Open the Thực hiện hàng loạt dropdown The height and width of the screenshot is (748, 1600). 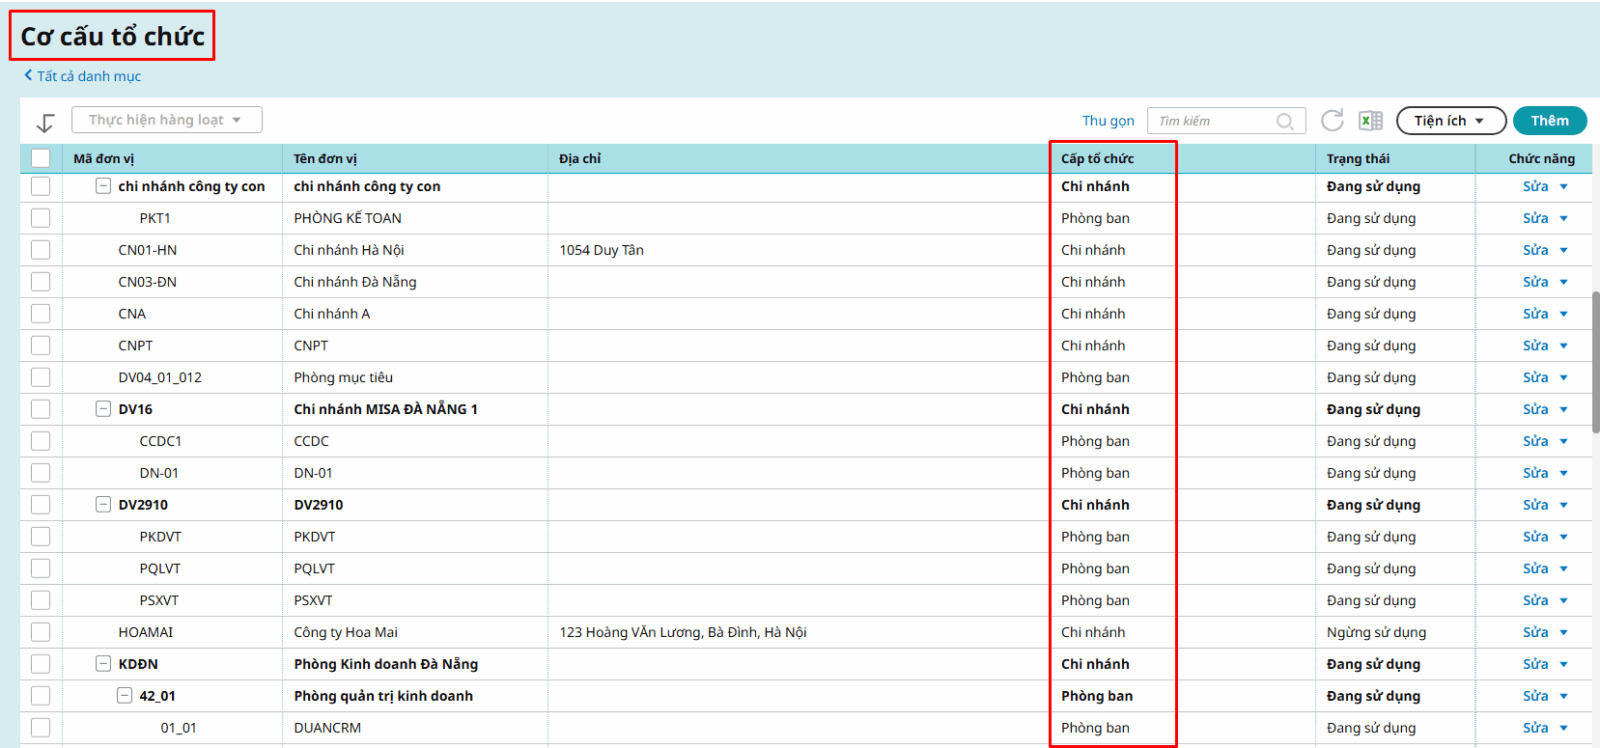pos(166,120)
